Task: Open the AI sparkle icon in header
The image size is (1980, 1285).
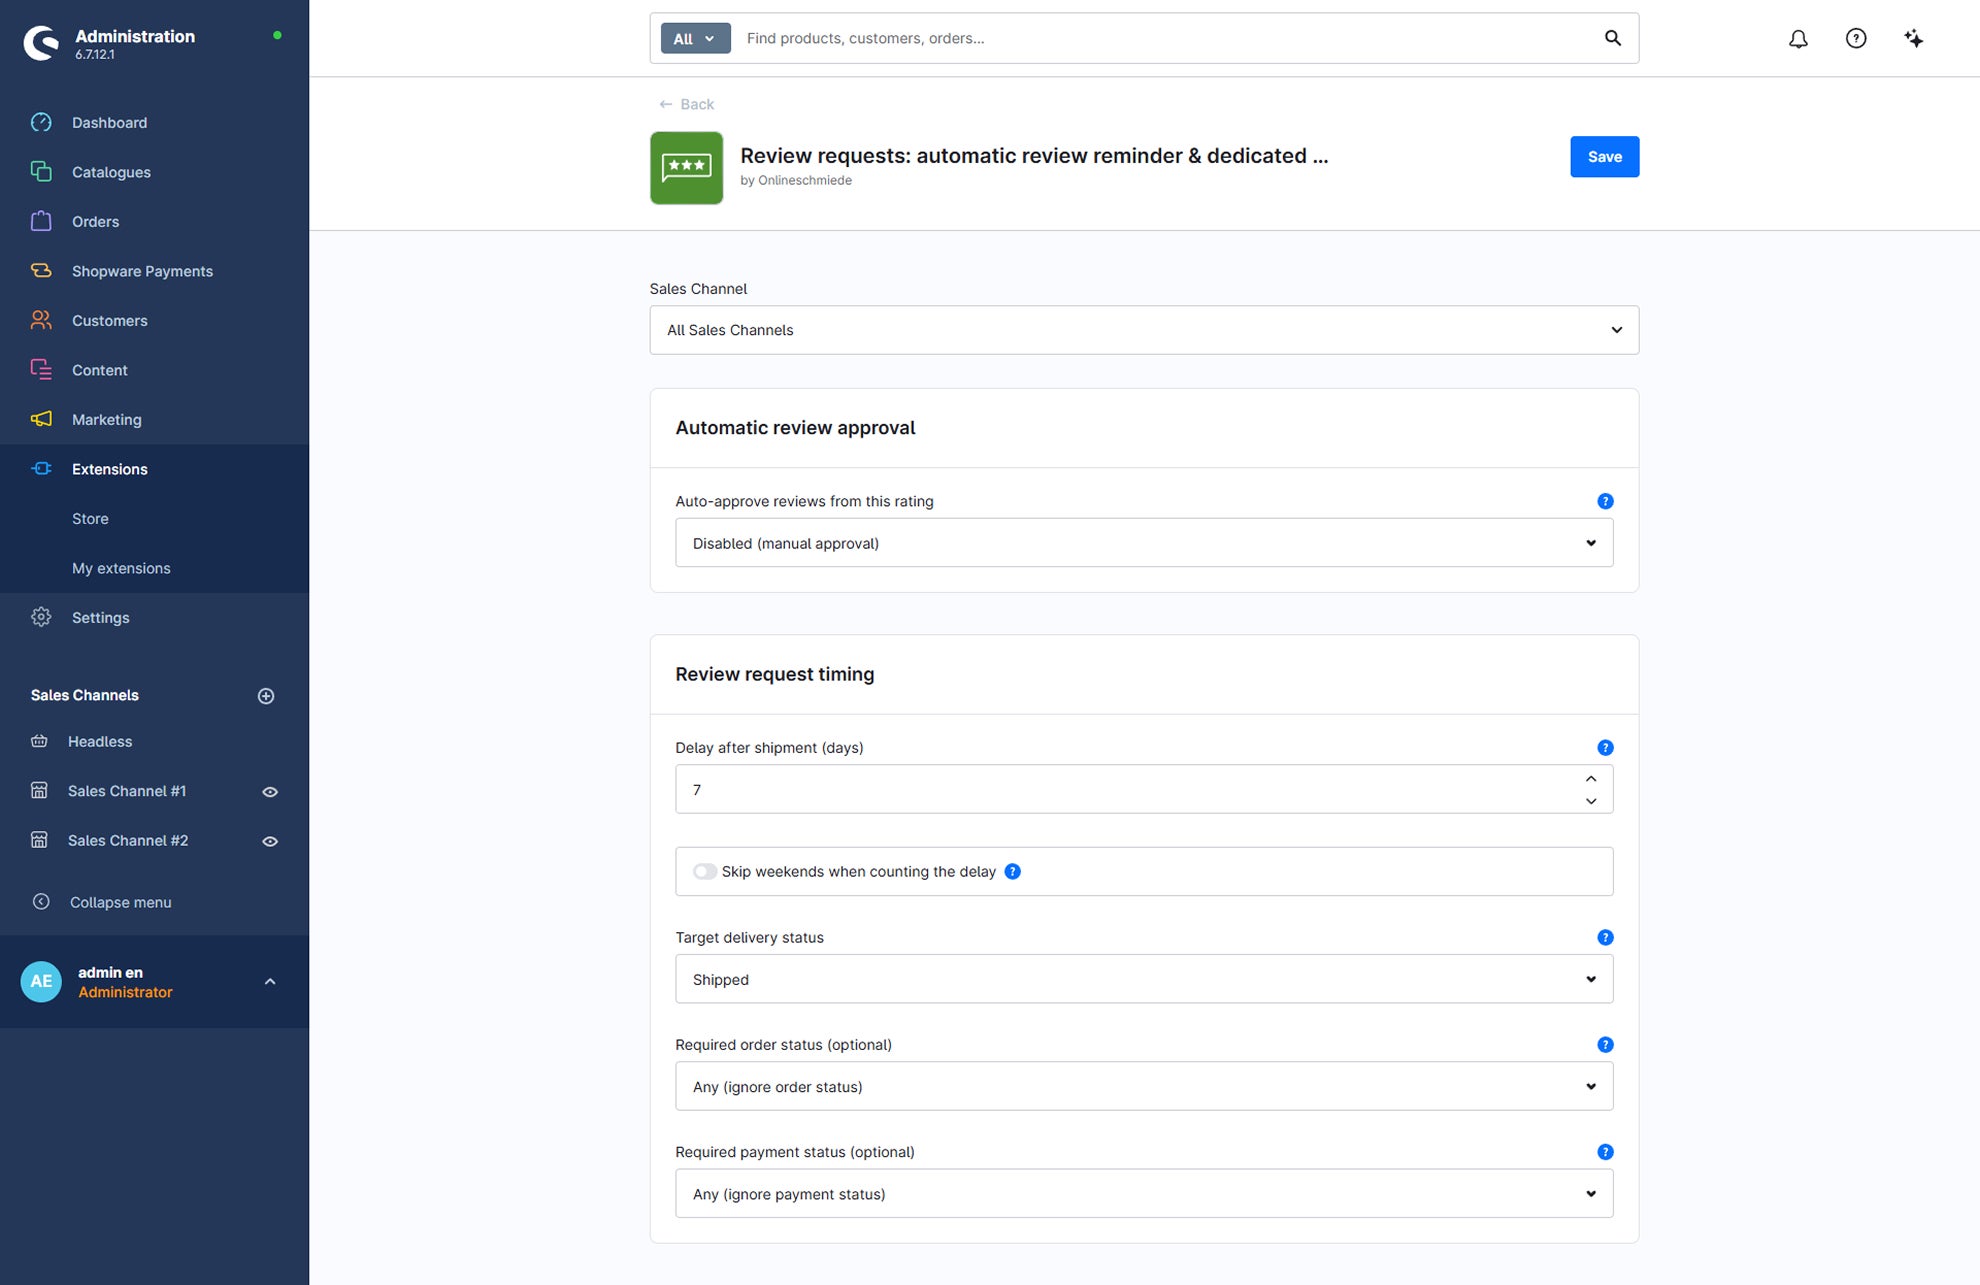Action: pos(1914,38)
